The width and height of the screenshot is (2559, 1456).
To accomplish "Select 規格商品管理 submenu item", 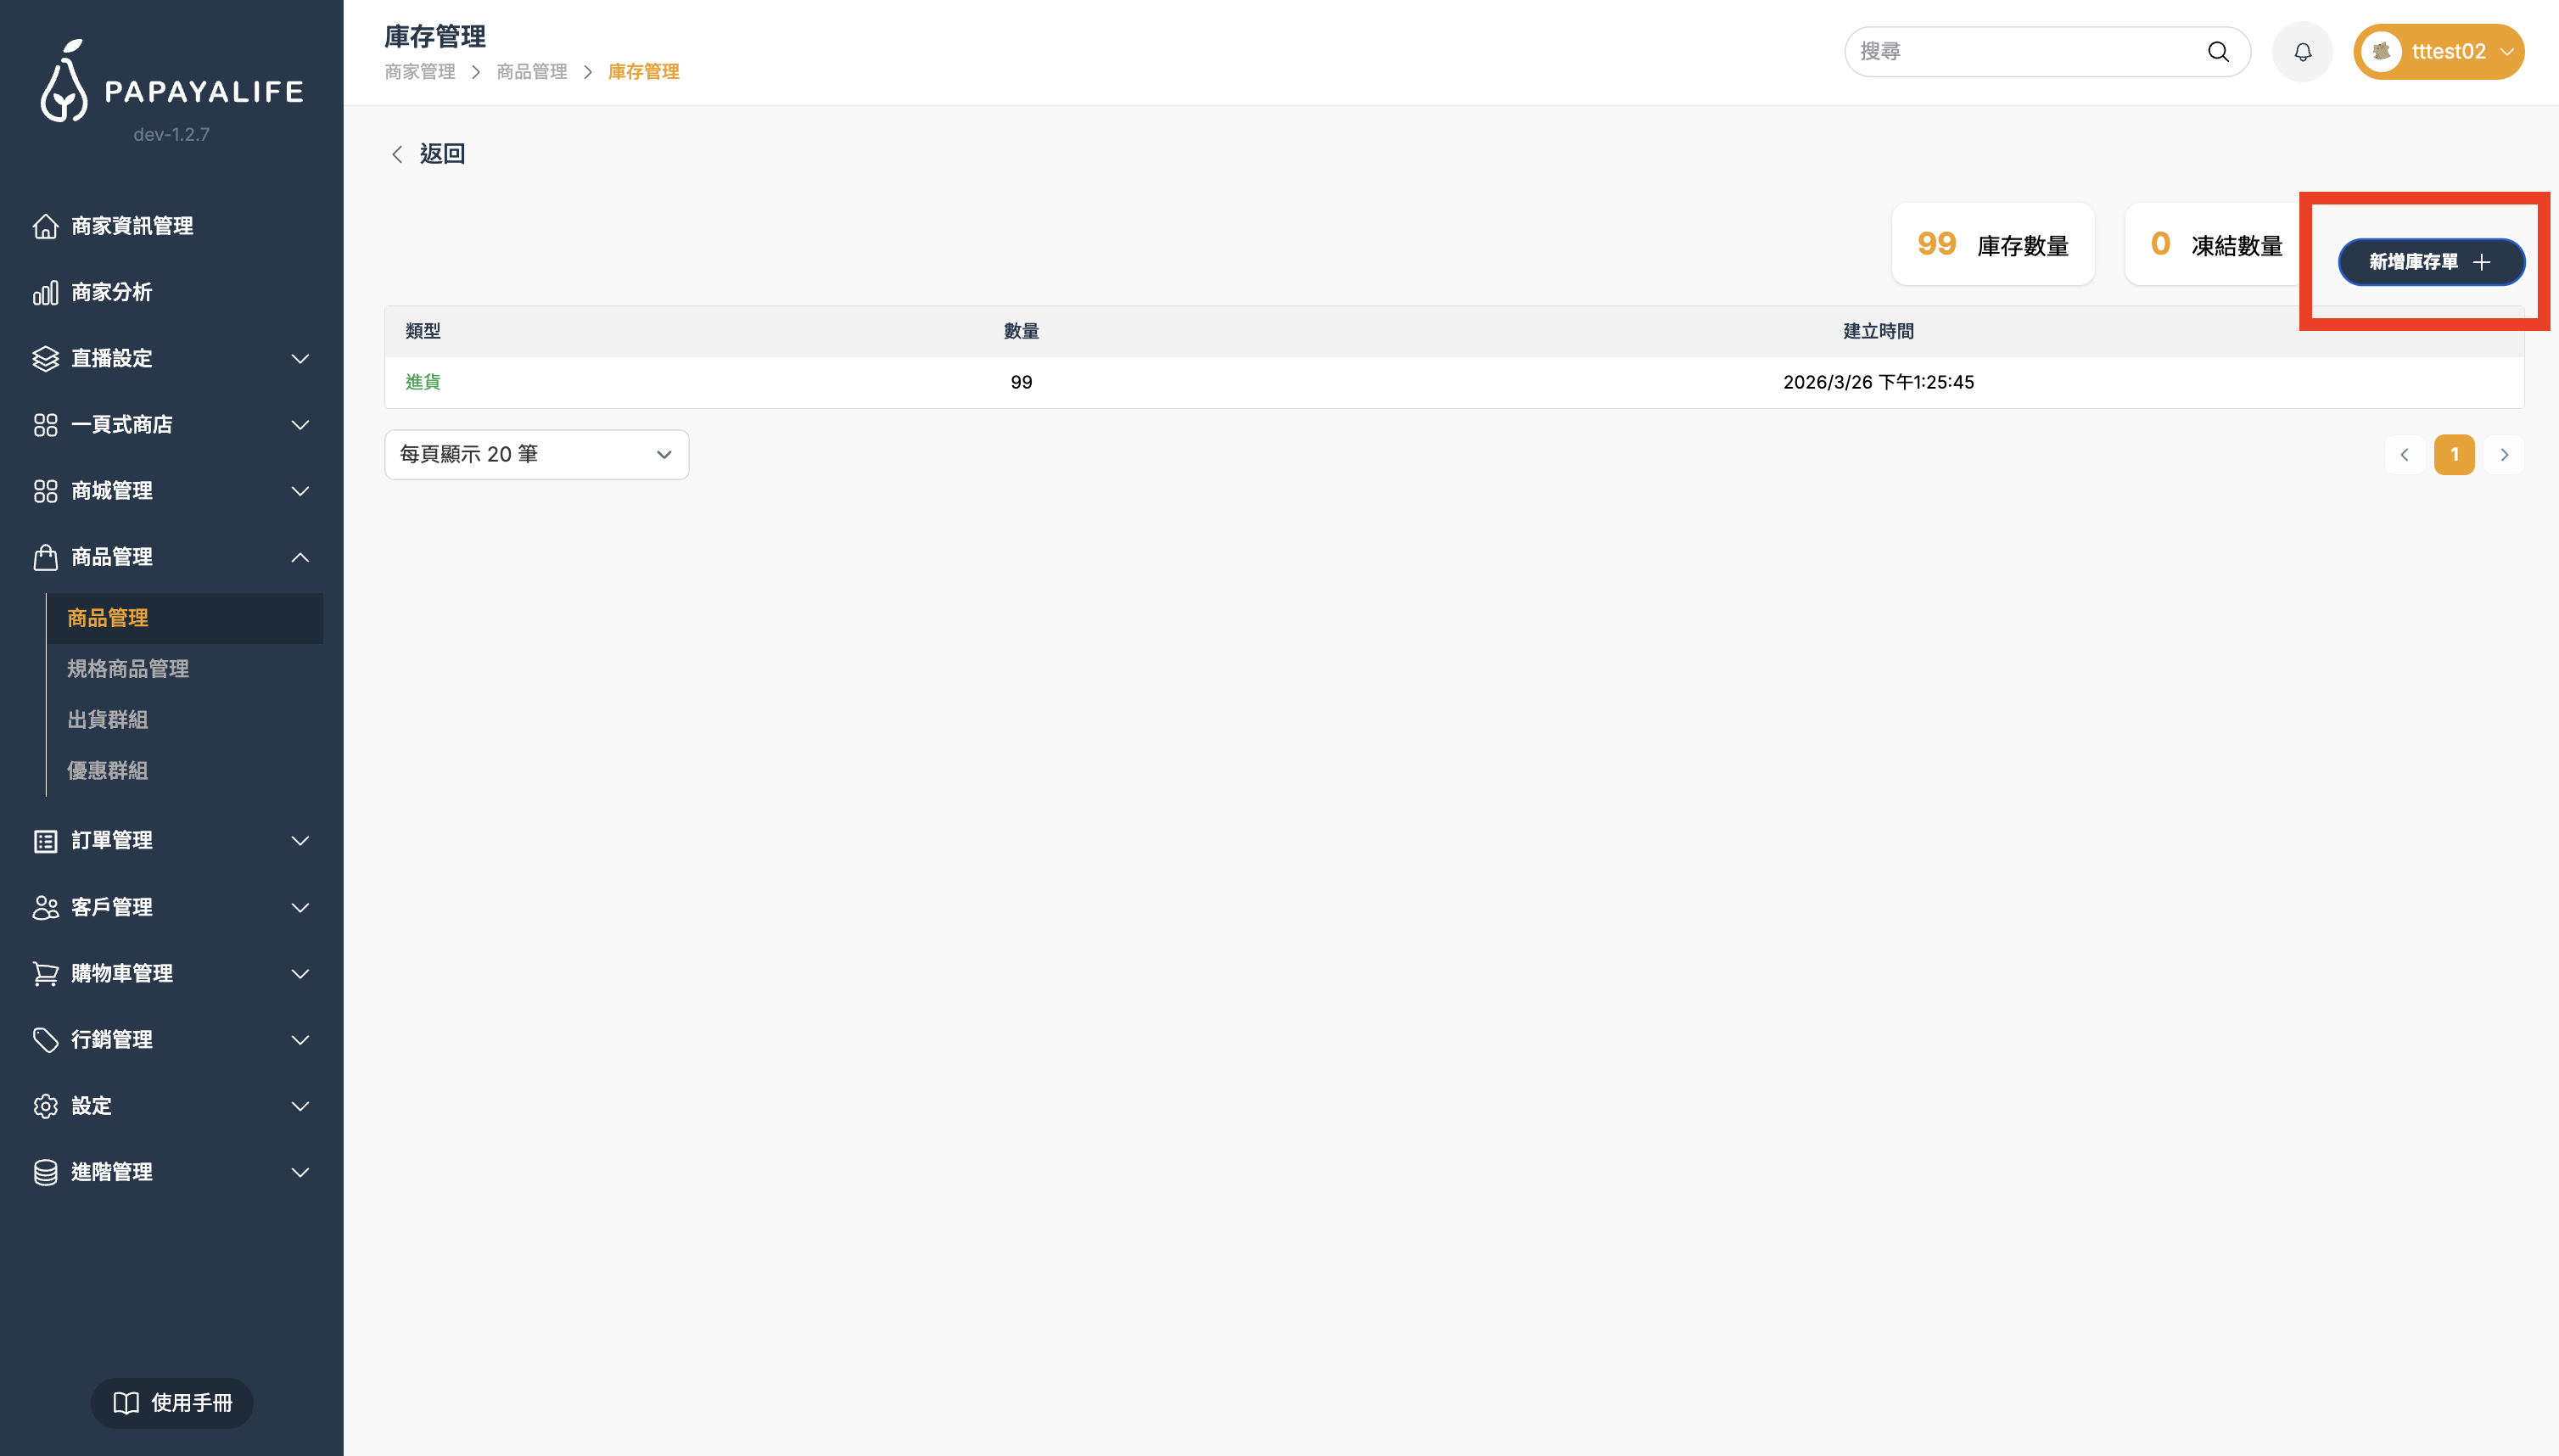I will (128, 668).
